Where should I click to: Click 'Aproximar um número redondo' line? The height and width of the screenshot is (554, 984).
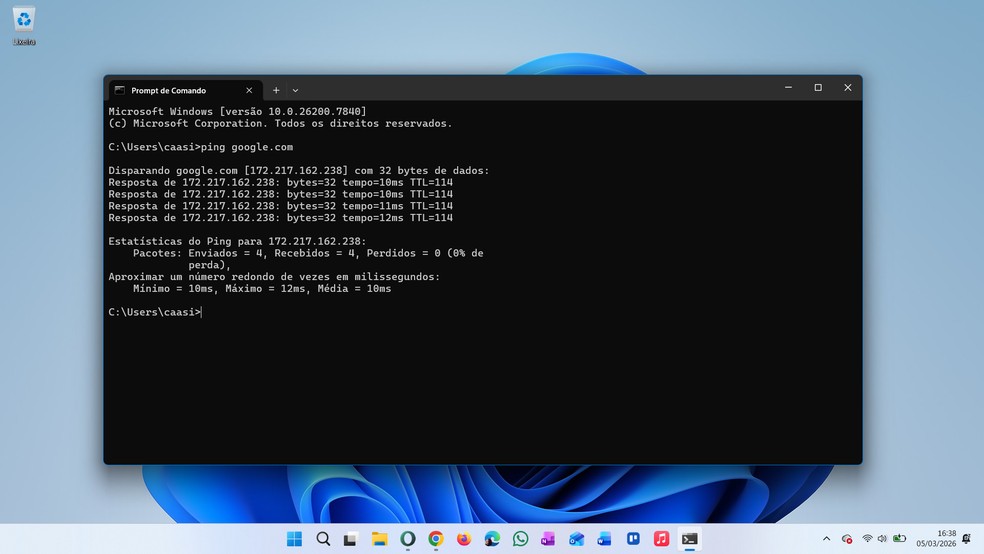[274, 277]
